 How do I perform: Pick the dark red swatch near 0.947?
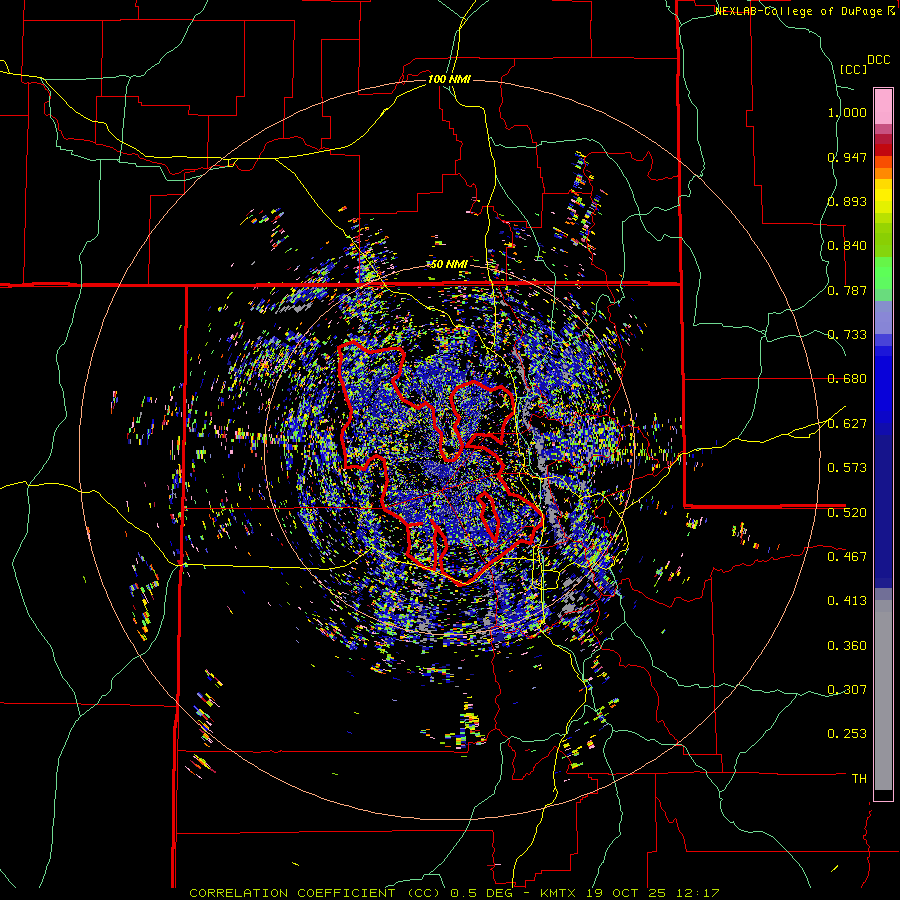pos(883,150)
